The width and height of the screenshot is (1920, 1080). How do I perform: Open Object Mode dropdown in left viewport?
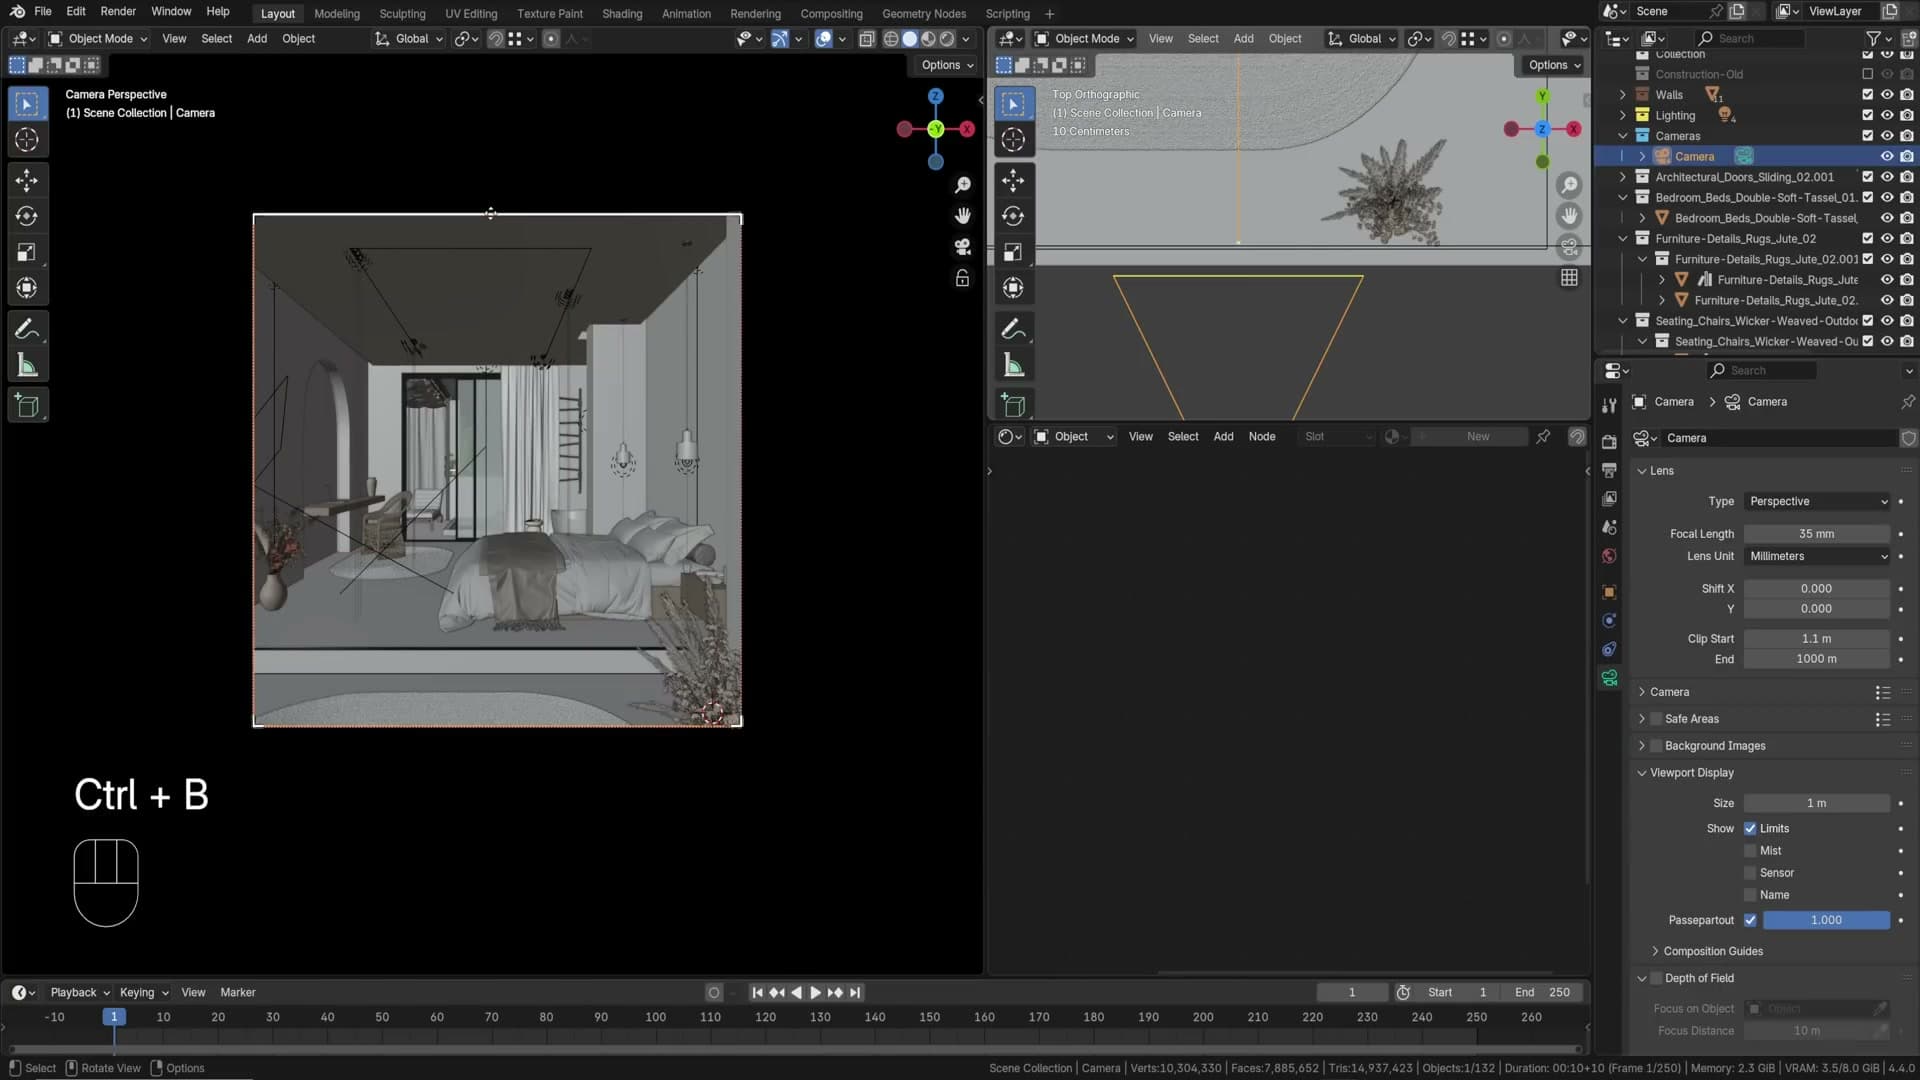coord(98,39)
